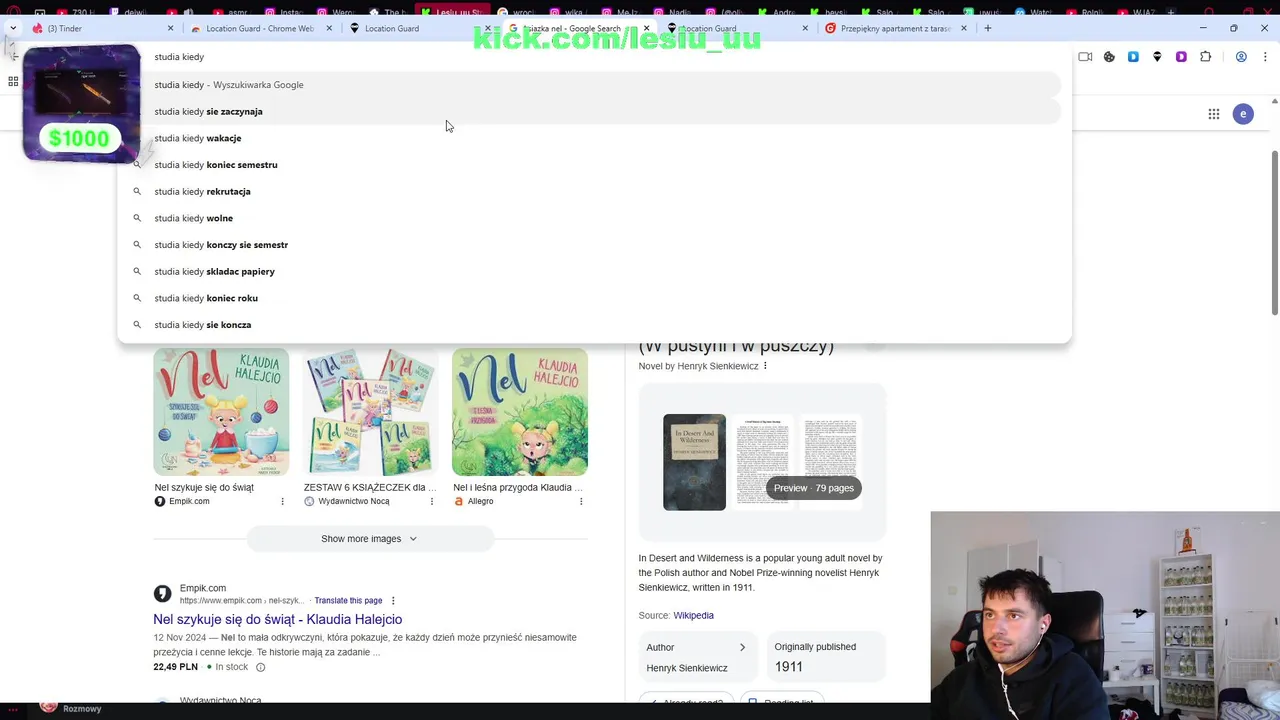Open the three-dot menu beside 'Translate this page'
This screenshot has width=1280, height=720.
[393, 601]
